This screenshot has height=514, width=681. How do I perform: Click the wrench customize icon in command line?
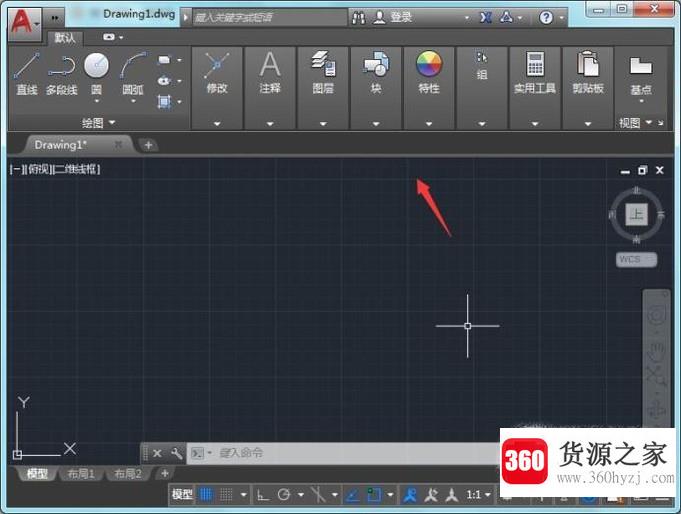[176, 454]
